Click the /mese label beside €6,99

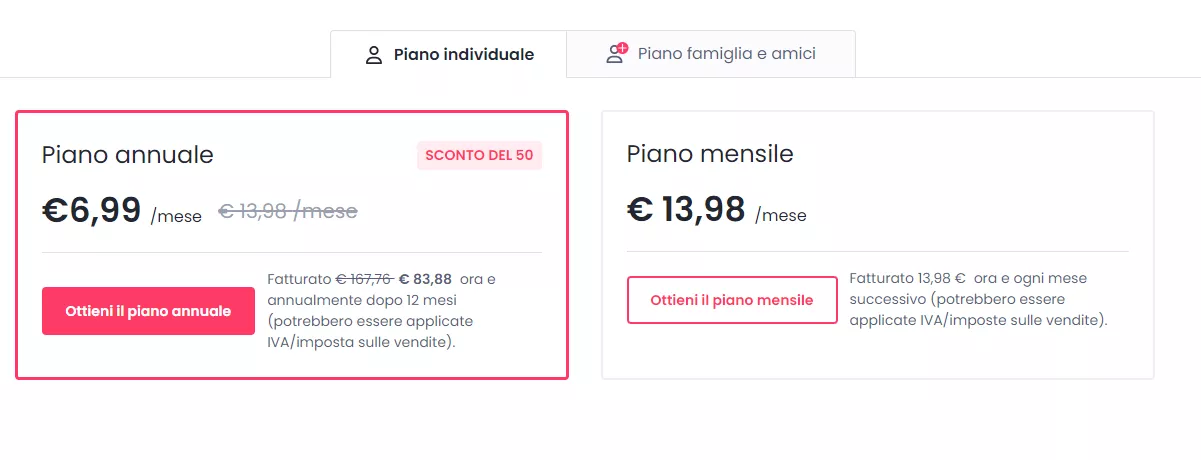(176, 216)
